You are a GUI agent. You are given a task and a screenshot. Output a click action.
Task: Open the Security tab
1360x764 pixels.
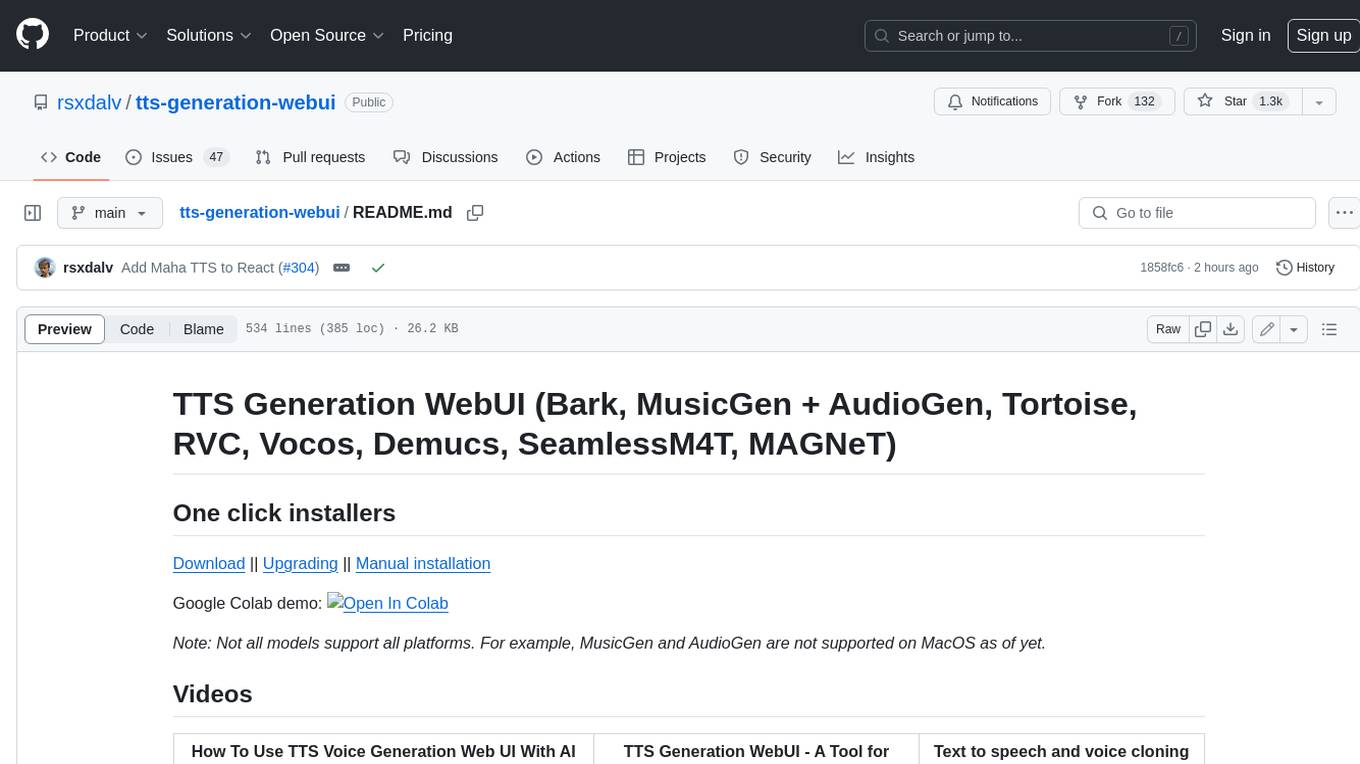coord(772,157)
